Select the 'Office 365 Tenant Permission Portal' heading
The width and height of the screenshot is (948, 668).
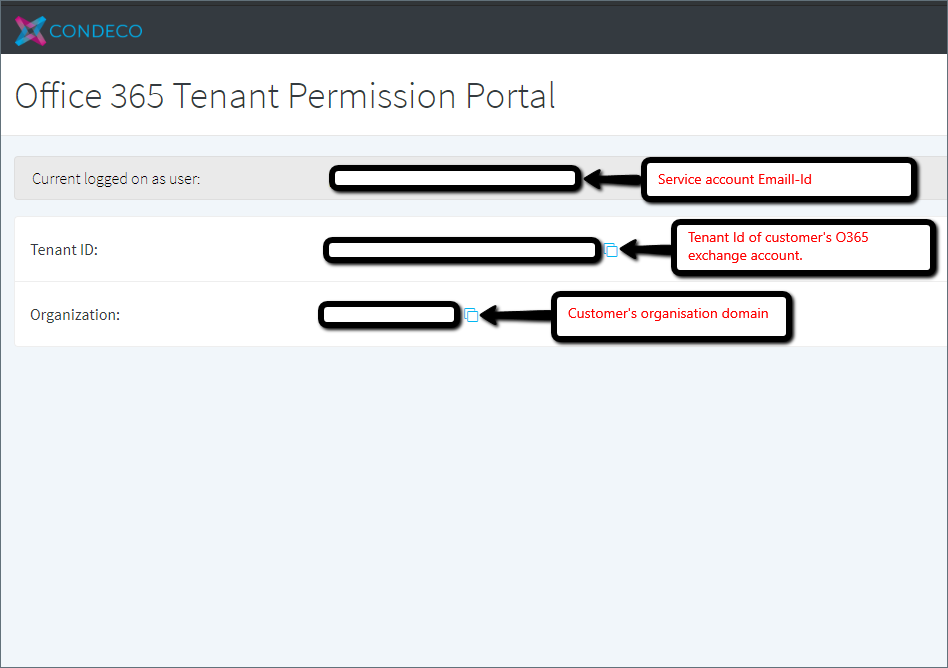284,96
